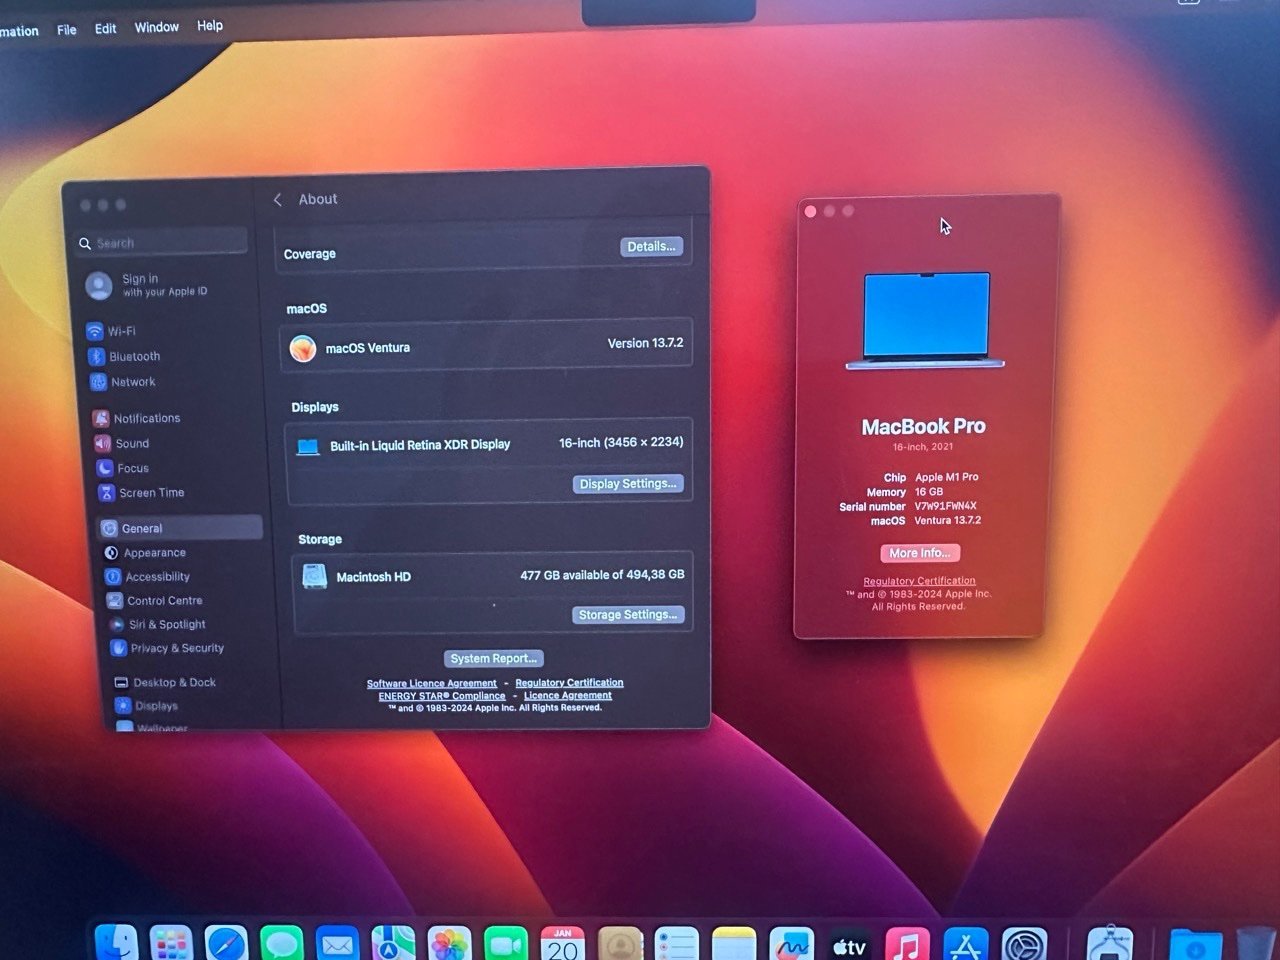This screenshot has height=960, width=1280.
Task: Open Privacy & Security settings
Action: pyautogui.click(x=167, y=648)
